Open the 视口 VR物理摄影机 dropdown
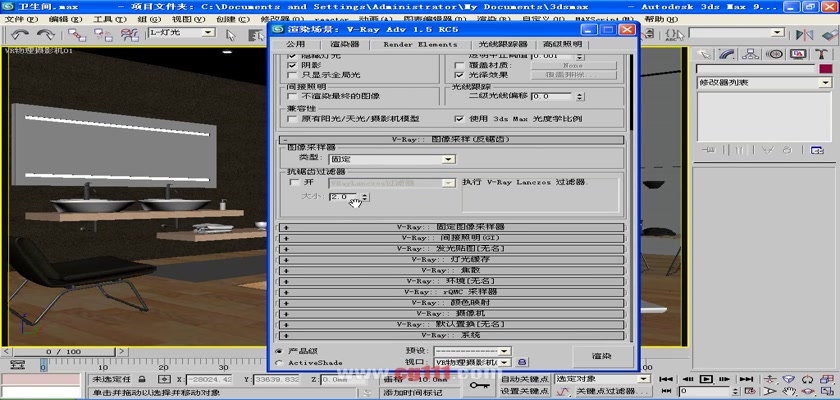840x400 pixels. [471, 363]
